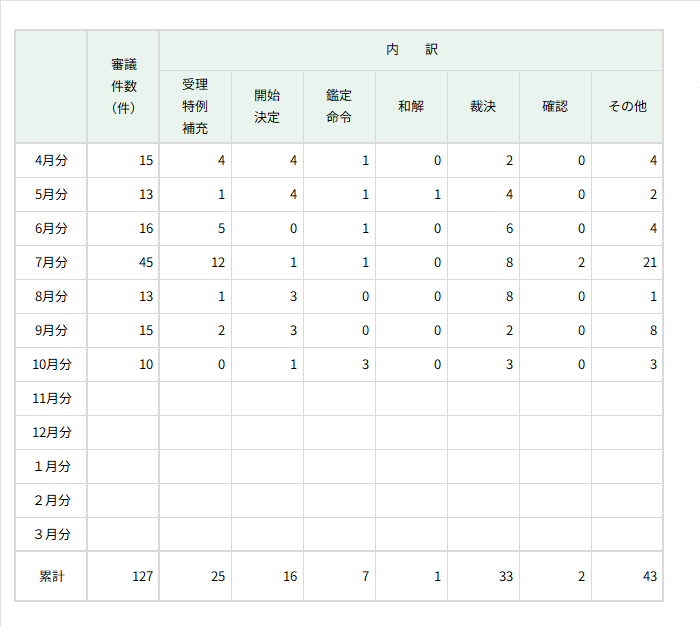Click the 7月分 row label
The height and width of the screenshot is (626, 700).
(51, 262)
